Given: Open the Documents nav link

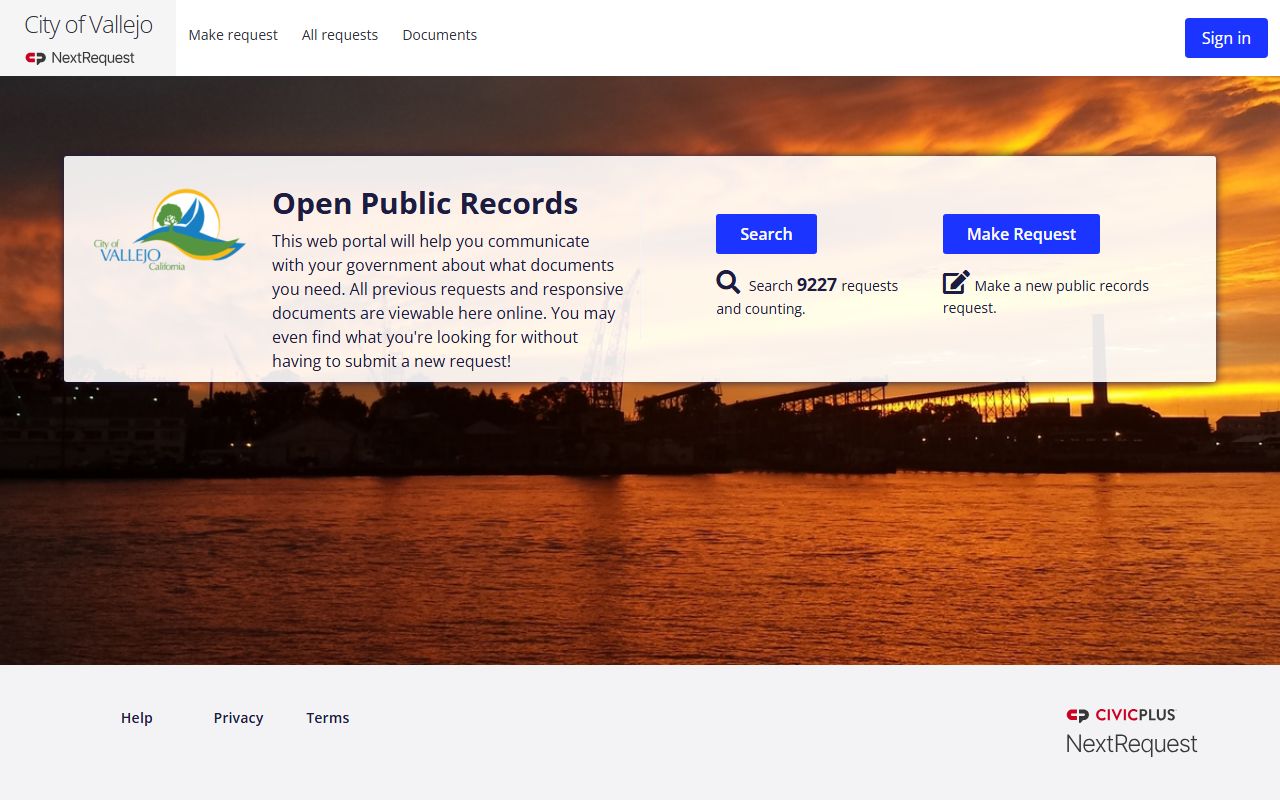Looking at the screenshot, I should point(439,35).
